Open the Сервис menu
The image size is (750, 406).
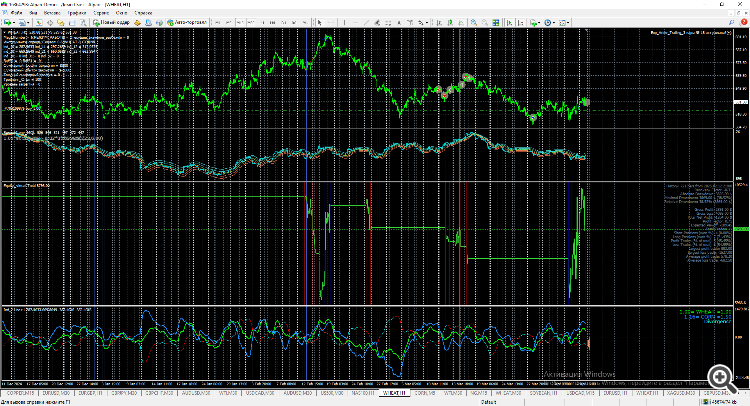click(x=101, y=13)
